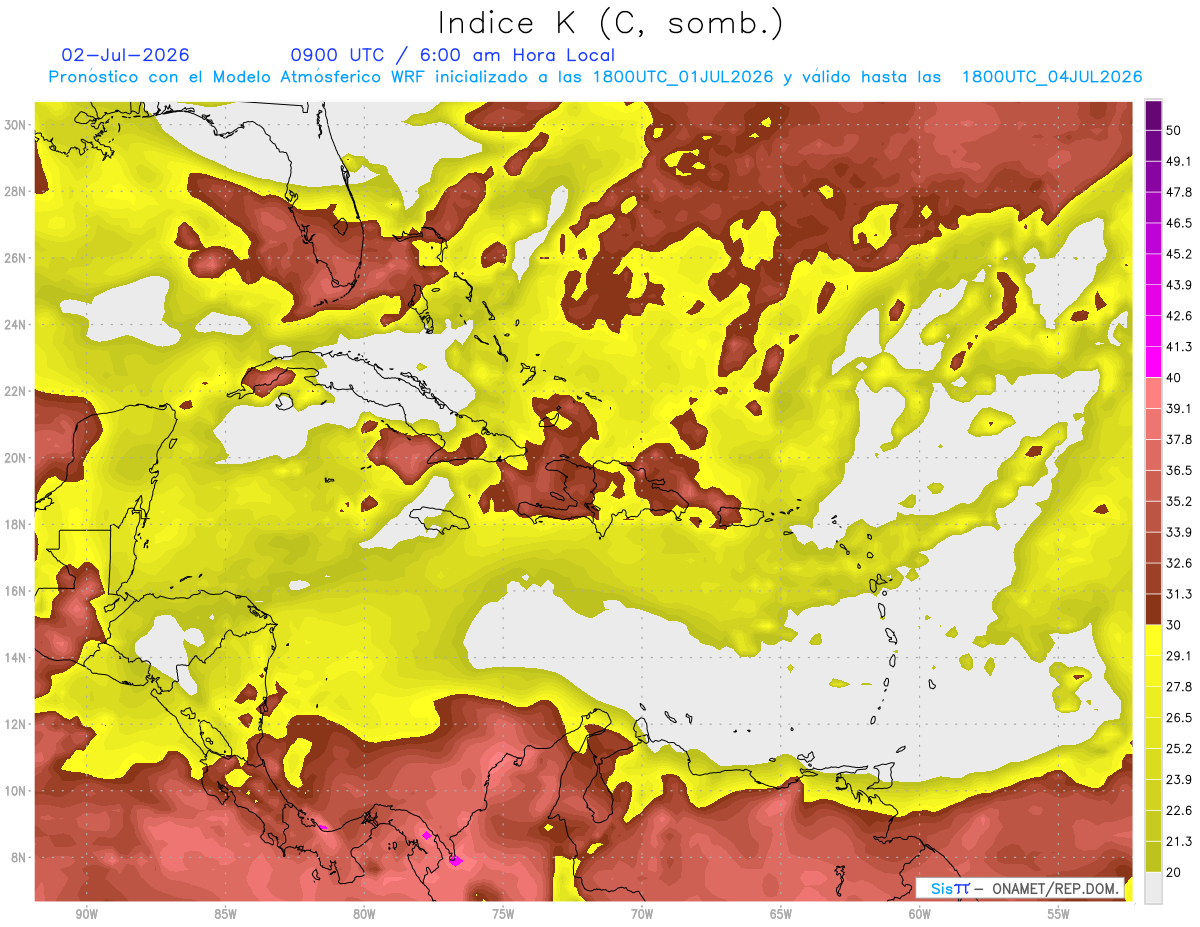This screenshot has width=1200, height=927.
Task: Click the '22N' latitude label
Action: [17, 391]
